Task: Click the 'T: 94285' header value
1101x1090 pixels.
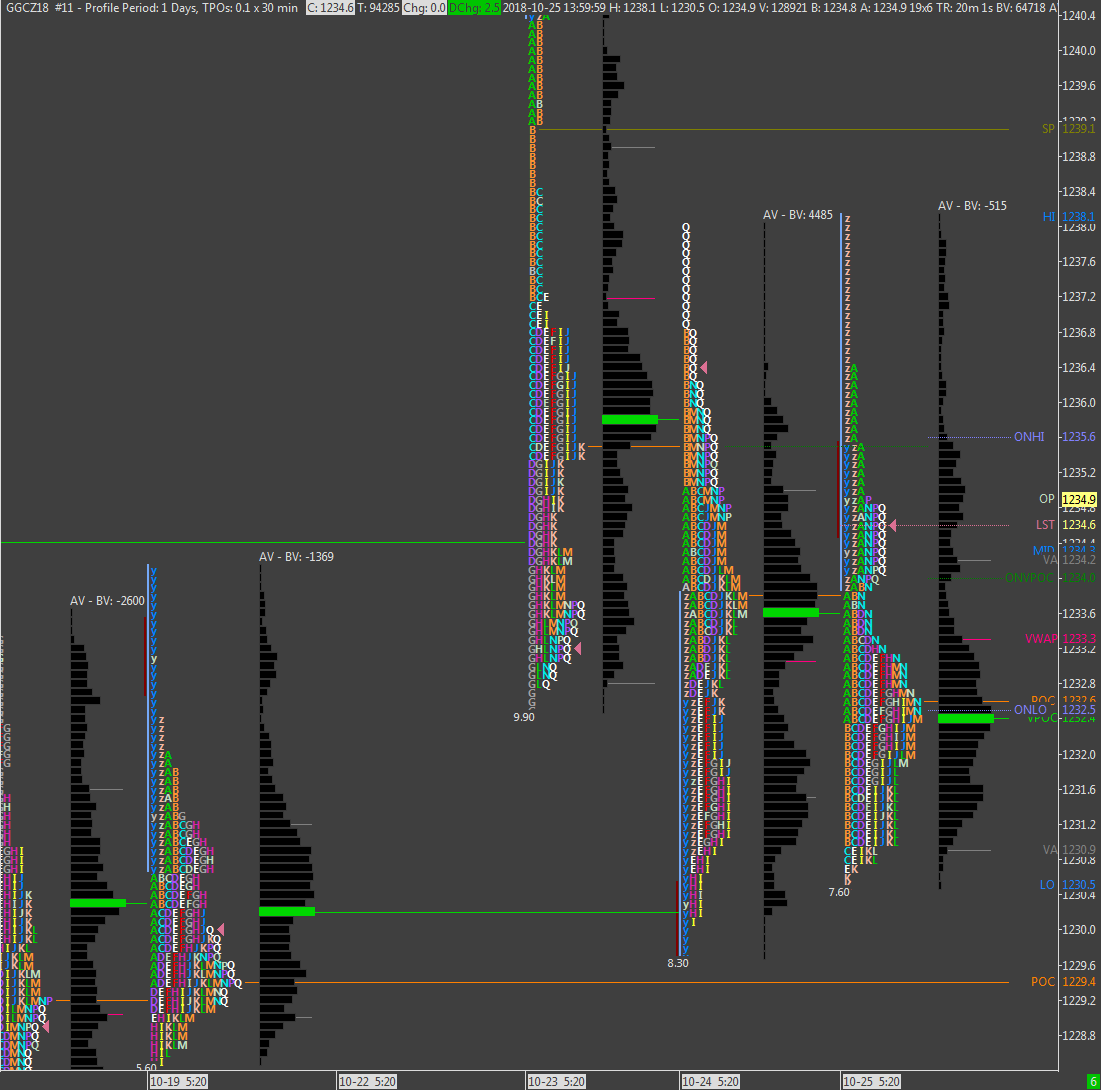Action: (377, 8)
